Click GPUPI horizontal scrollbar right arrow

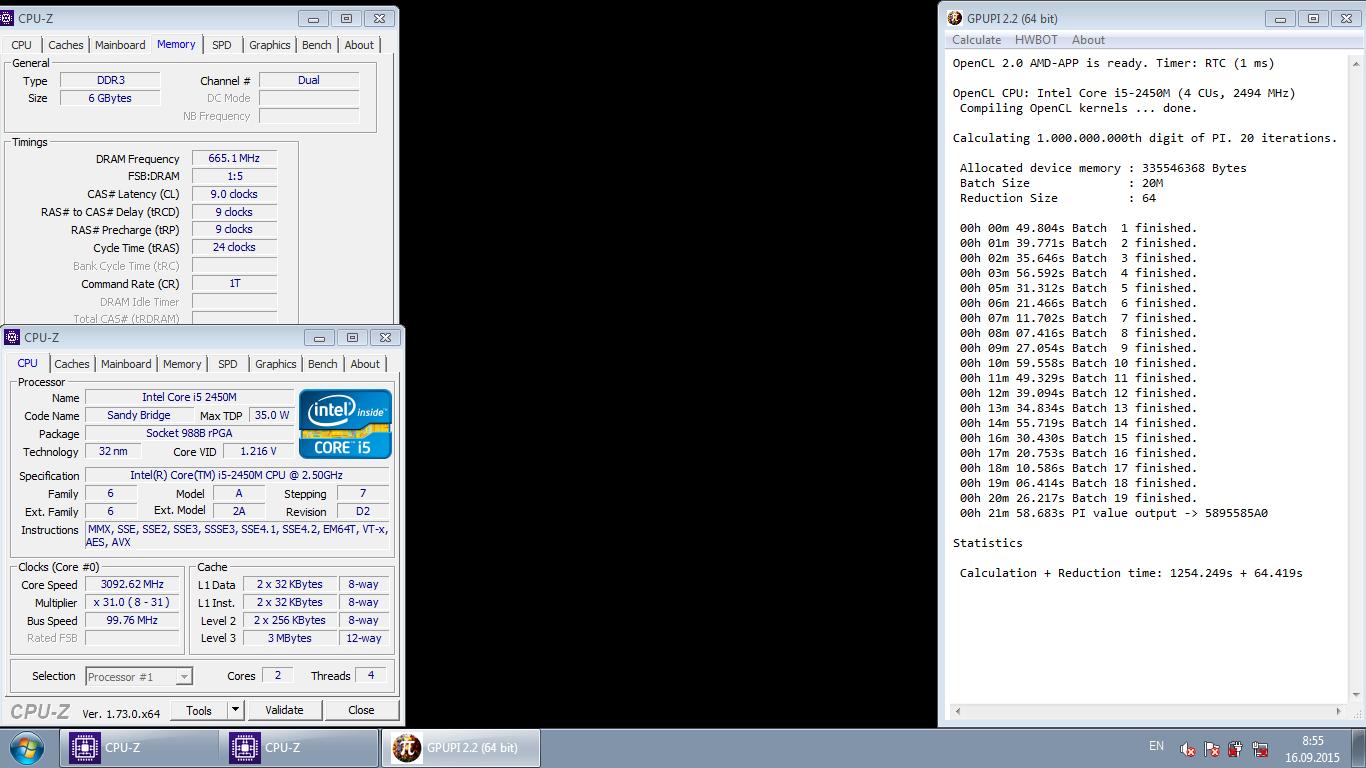click(1340, 711)
